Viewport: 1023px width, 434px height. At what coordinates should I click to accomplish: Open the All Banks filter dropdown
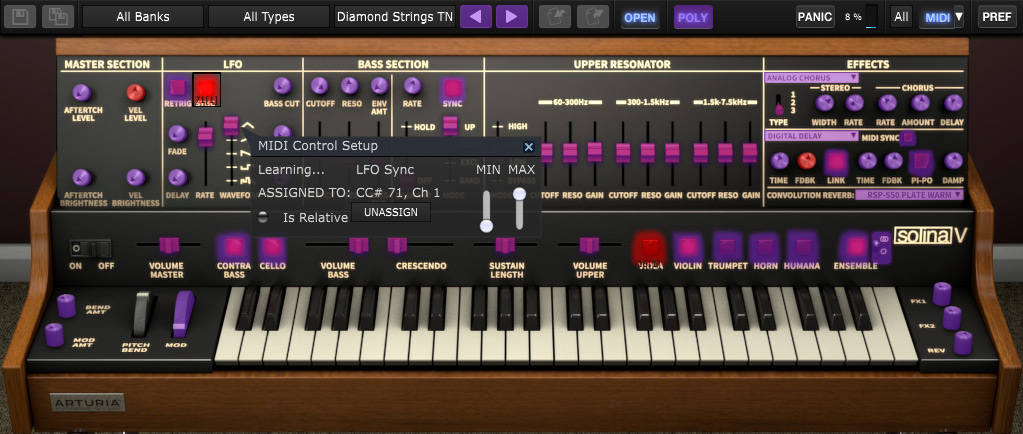pyautogui.click(x=143, y=17)
